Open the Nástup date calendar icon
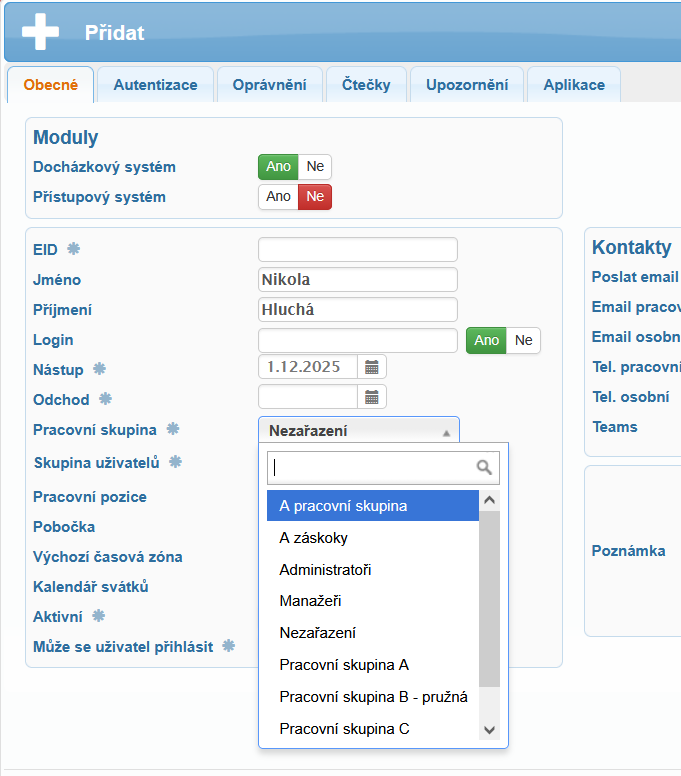 tap(372, 367)
